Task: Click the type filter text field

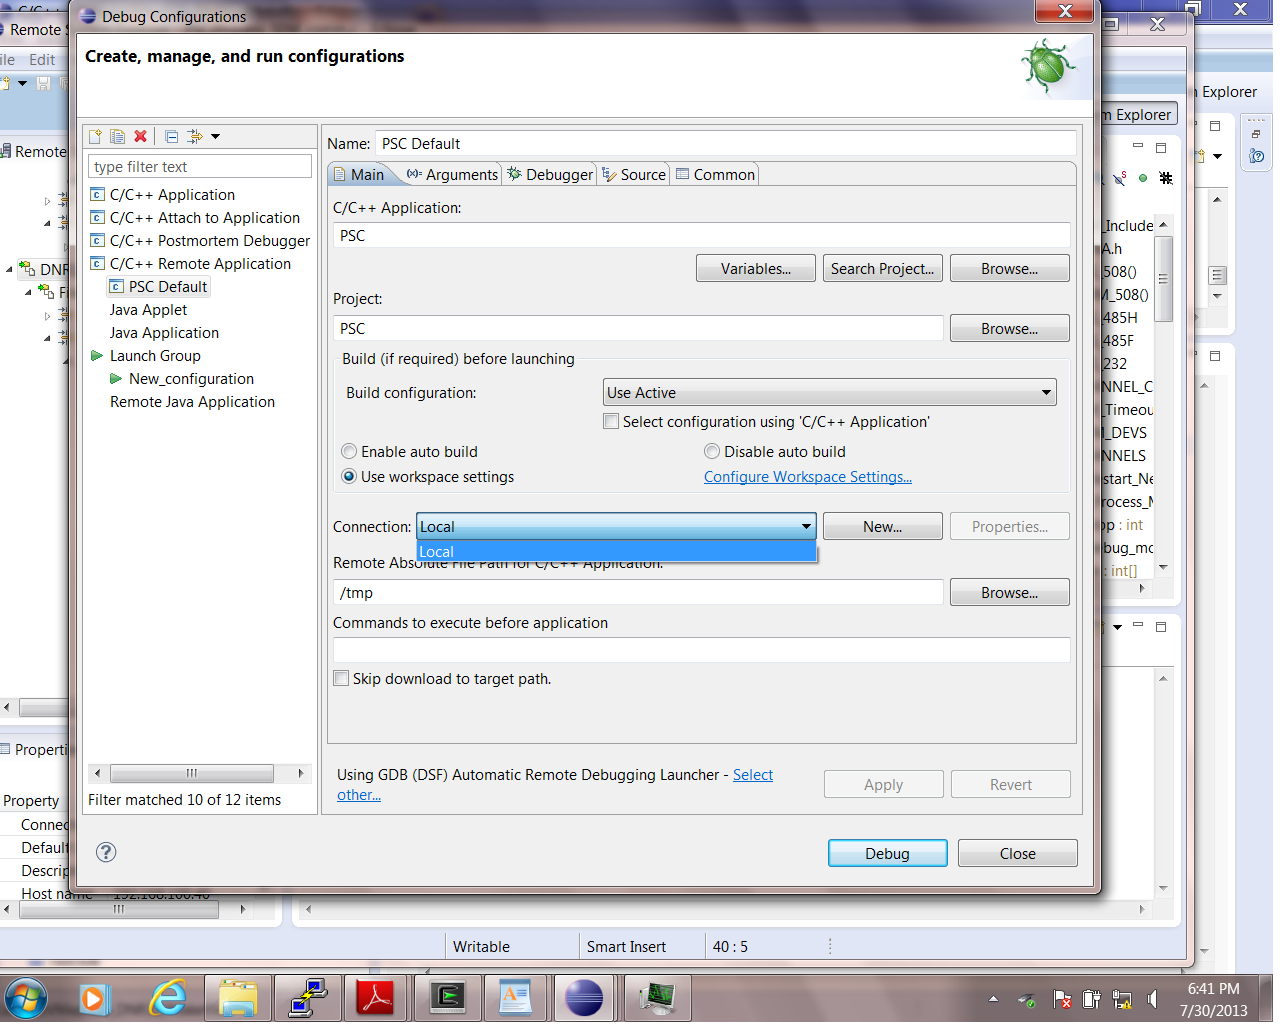Action: coord(200,167)
